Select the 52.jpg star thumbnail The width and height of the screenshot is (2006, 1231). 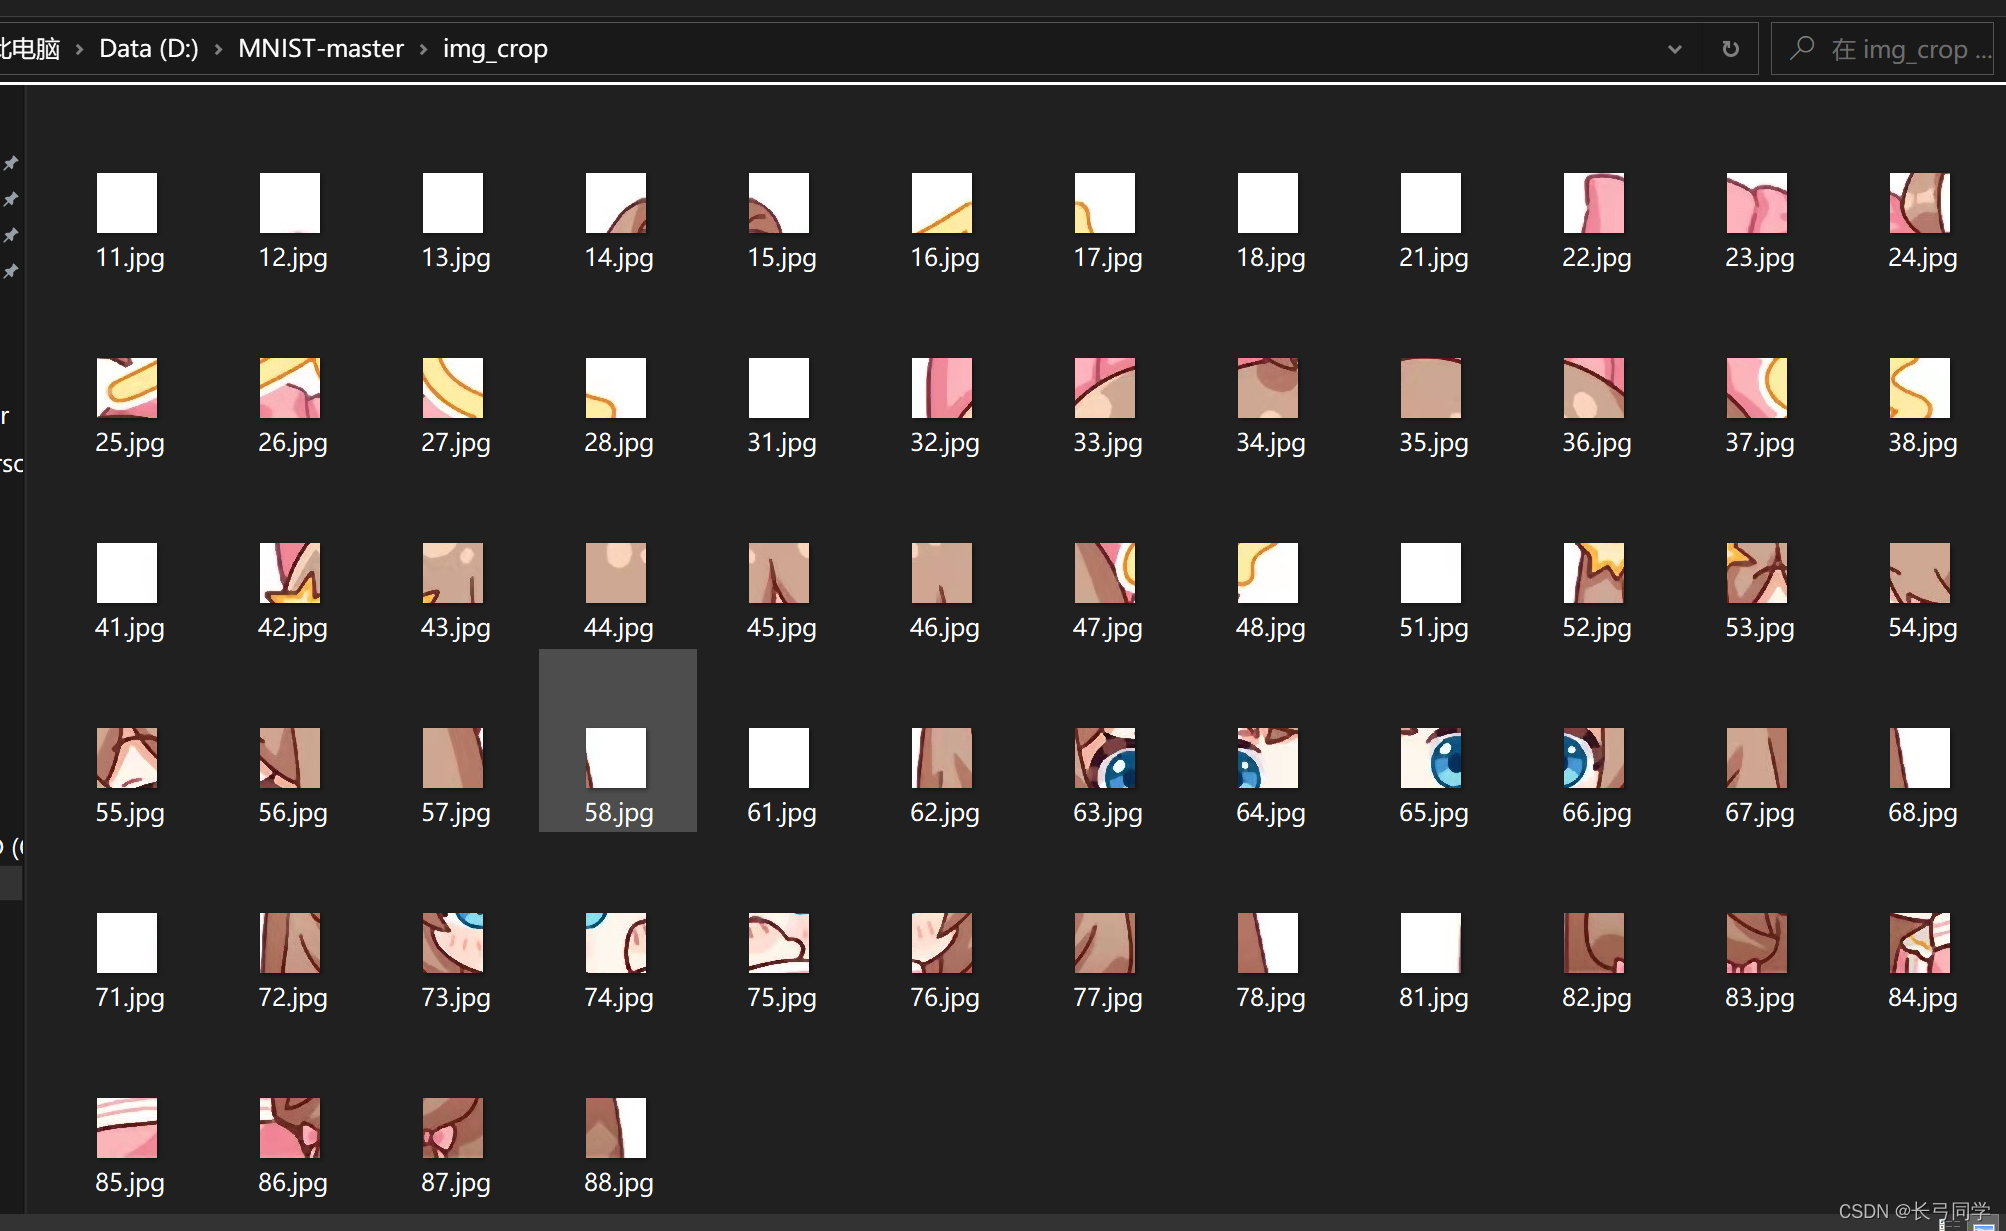pyautogui.click(x=1594, y=573)
